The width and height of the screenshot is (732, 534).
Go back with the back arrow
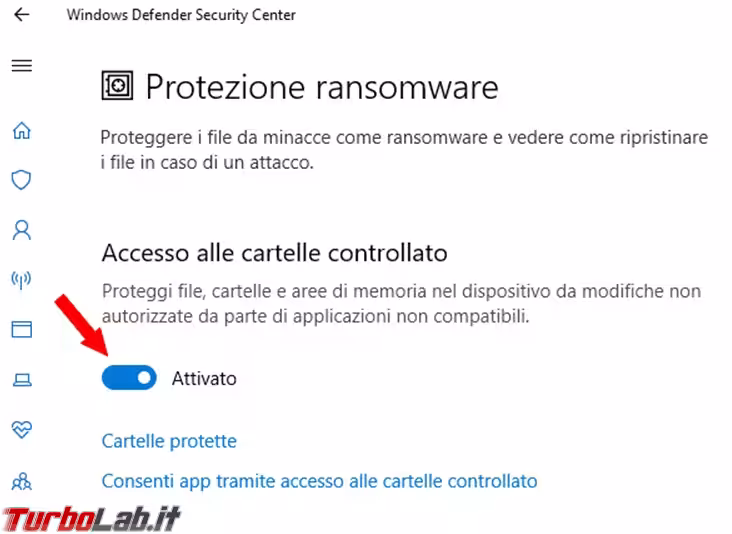(21, 15)
